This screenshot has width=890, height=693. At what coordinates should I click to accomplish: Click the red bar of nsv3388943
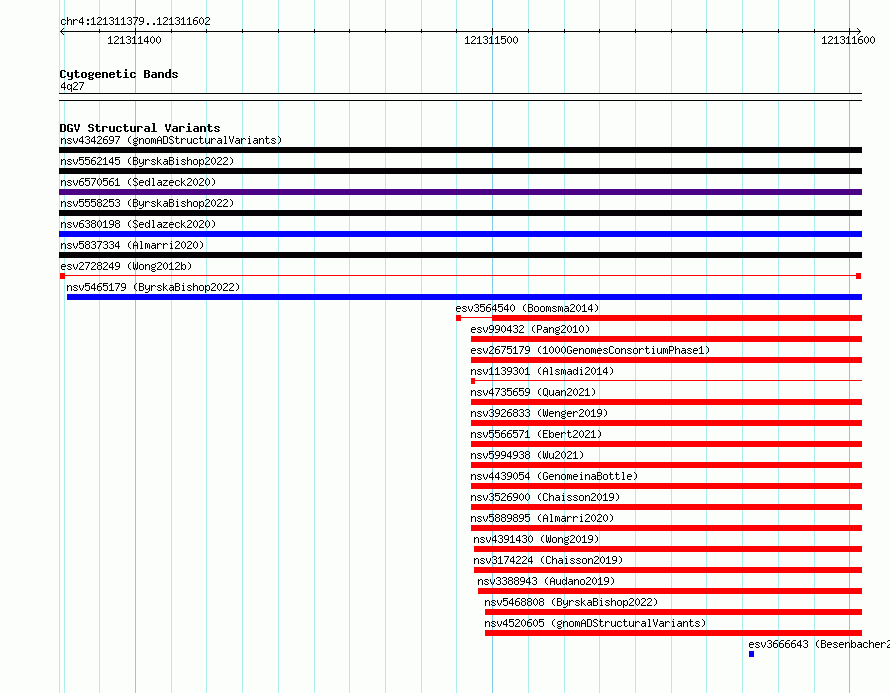click(x=670, y=591)
